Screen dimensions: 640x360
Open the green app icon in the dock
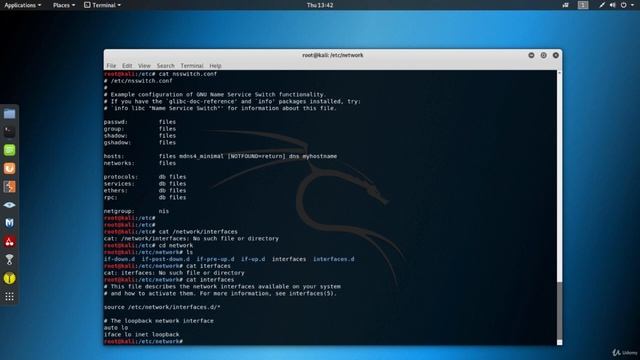pos(9,150)
